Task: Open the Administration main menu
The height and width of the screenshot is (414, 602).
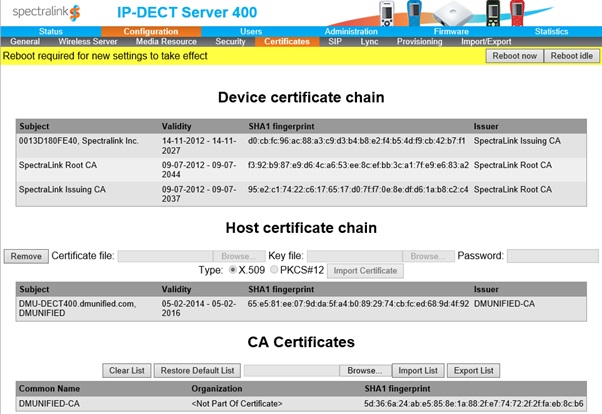Action: [351, 32]
